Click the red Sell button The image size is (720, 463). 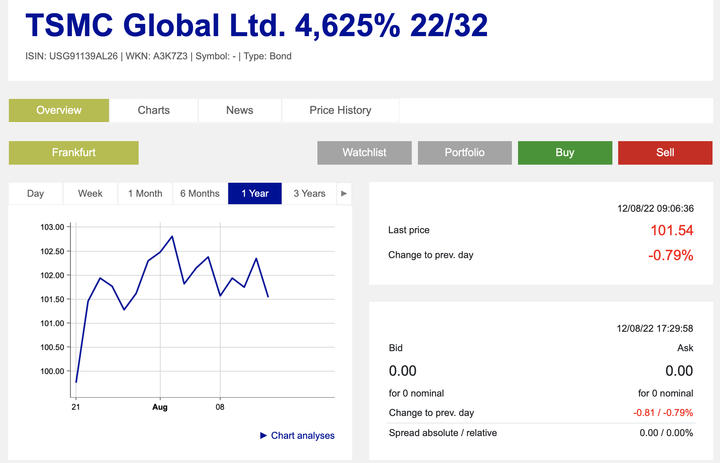(665, 152)
